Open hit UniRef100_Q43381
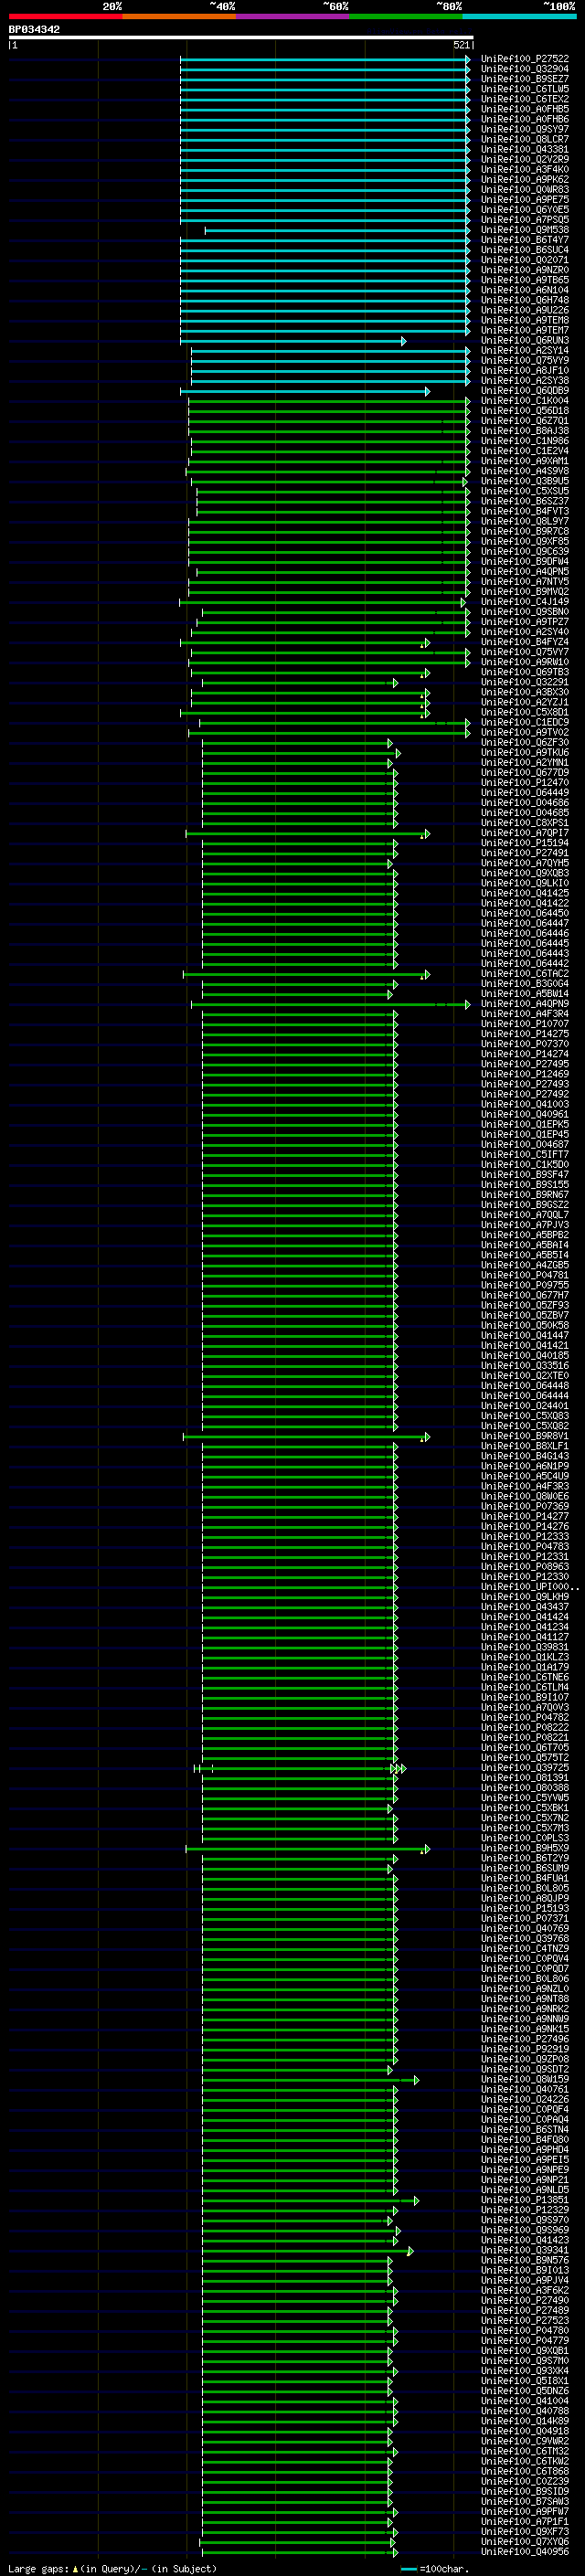This screenshot has width=585, height=2576. pyautogui.click(x=524, y=150)
